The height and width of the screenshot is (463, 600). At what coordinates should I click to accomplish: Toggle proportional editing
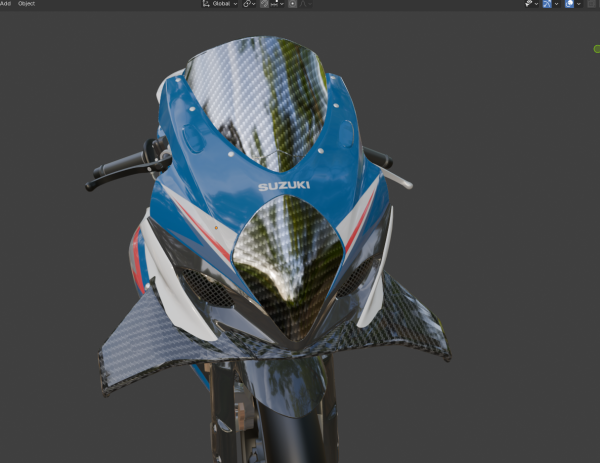click(x=292, y=4)
